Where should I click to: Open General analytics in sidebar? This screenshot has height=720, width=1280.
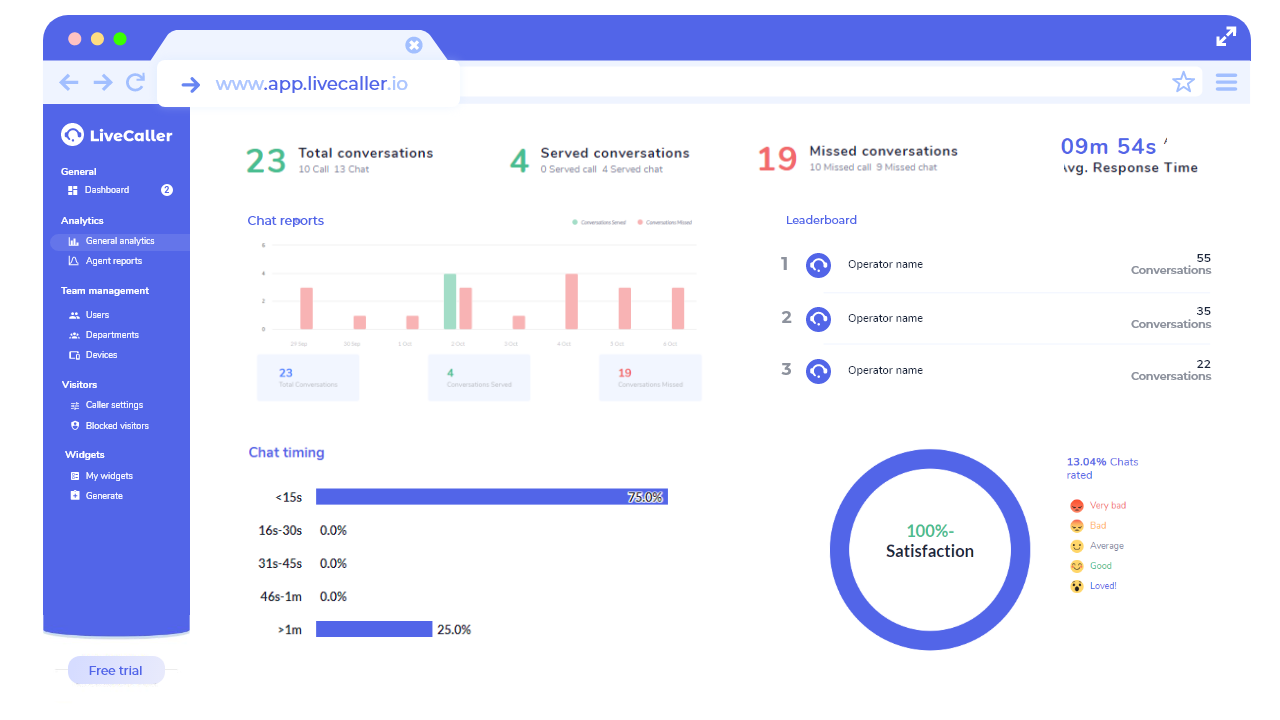119,241
